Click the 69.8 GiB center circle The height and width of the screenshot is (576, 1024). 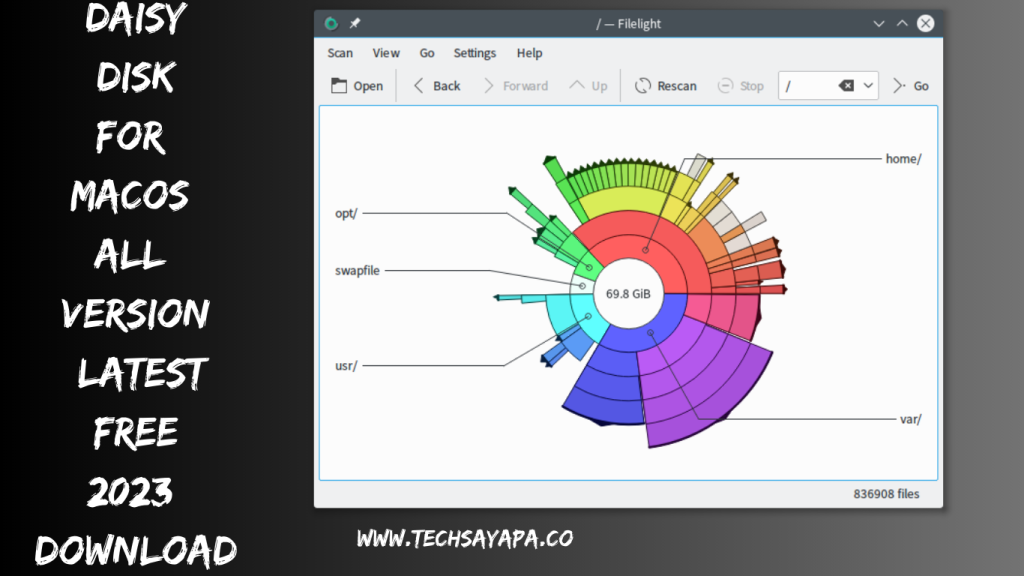[x=628, y=294]
